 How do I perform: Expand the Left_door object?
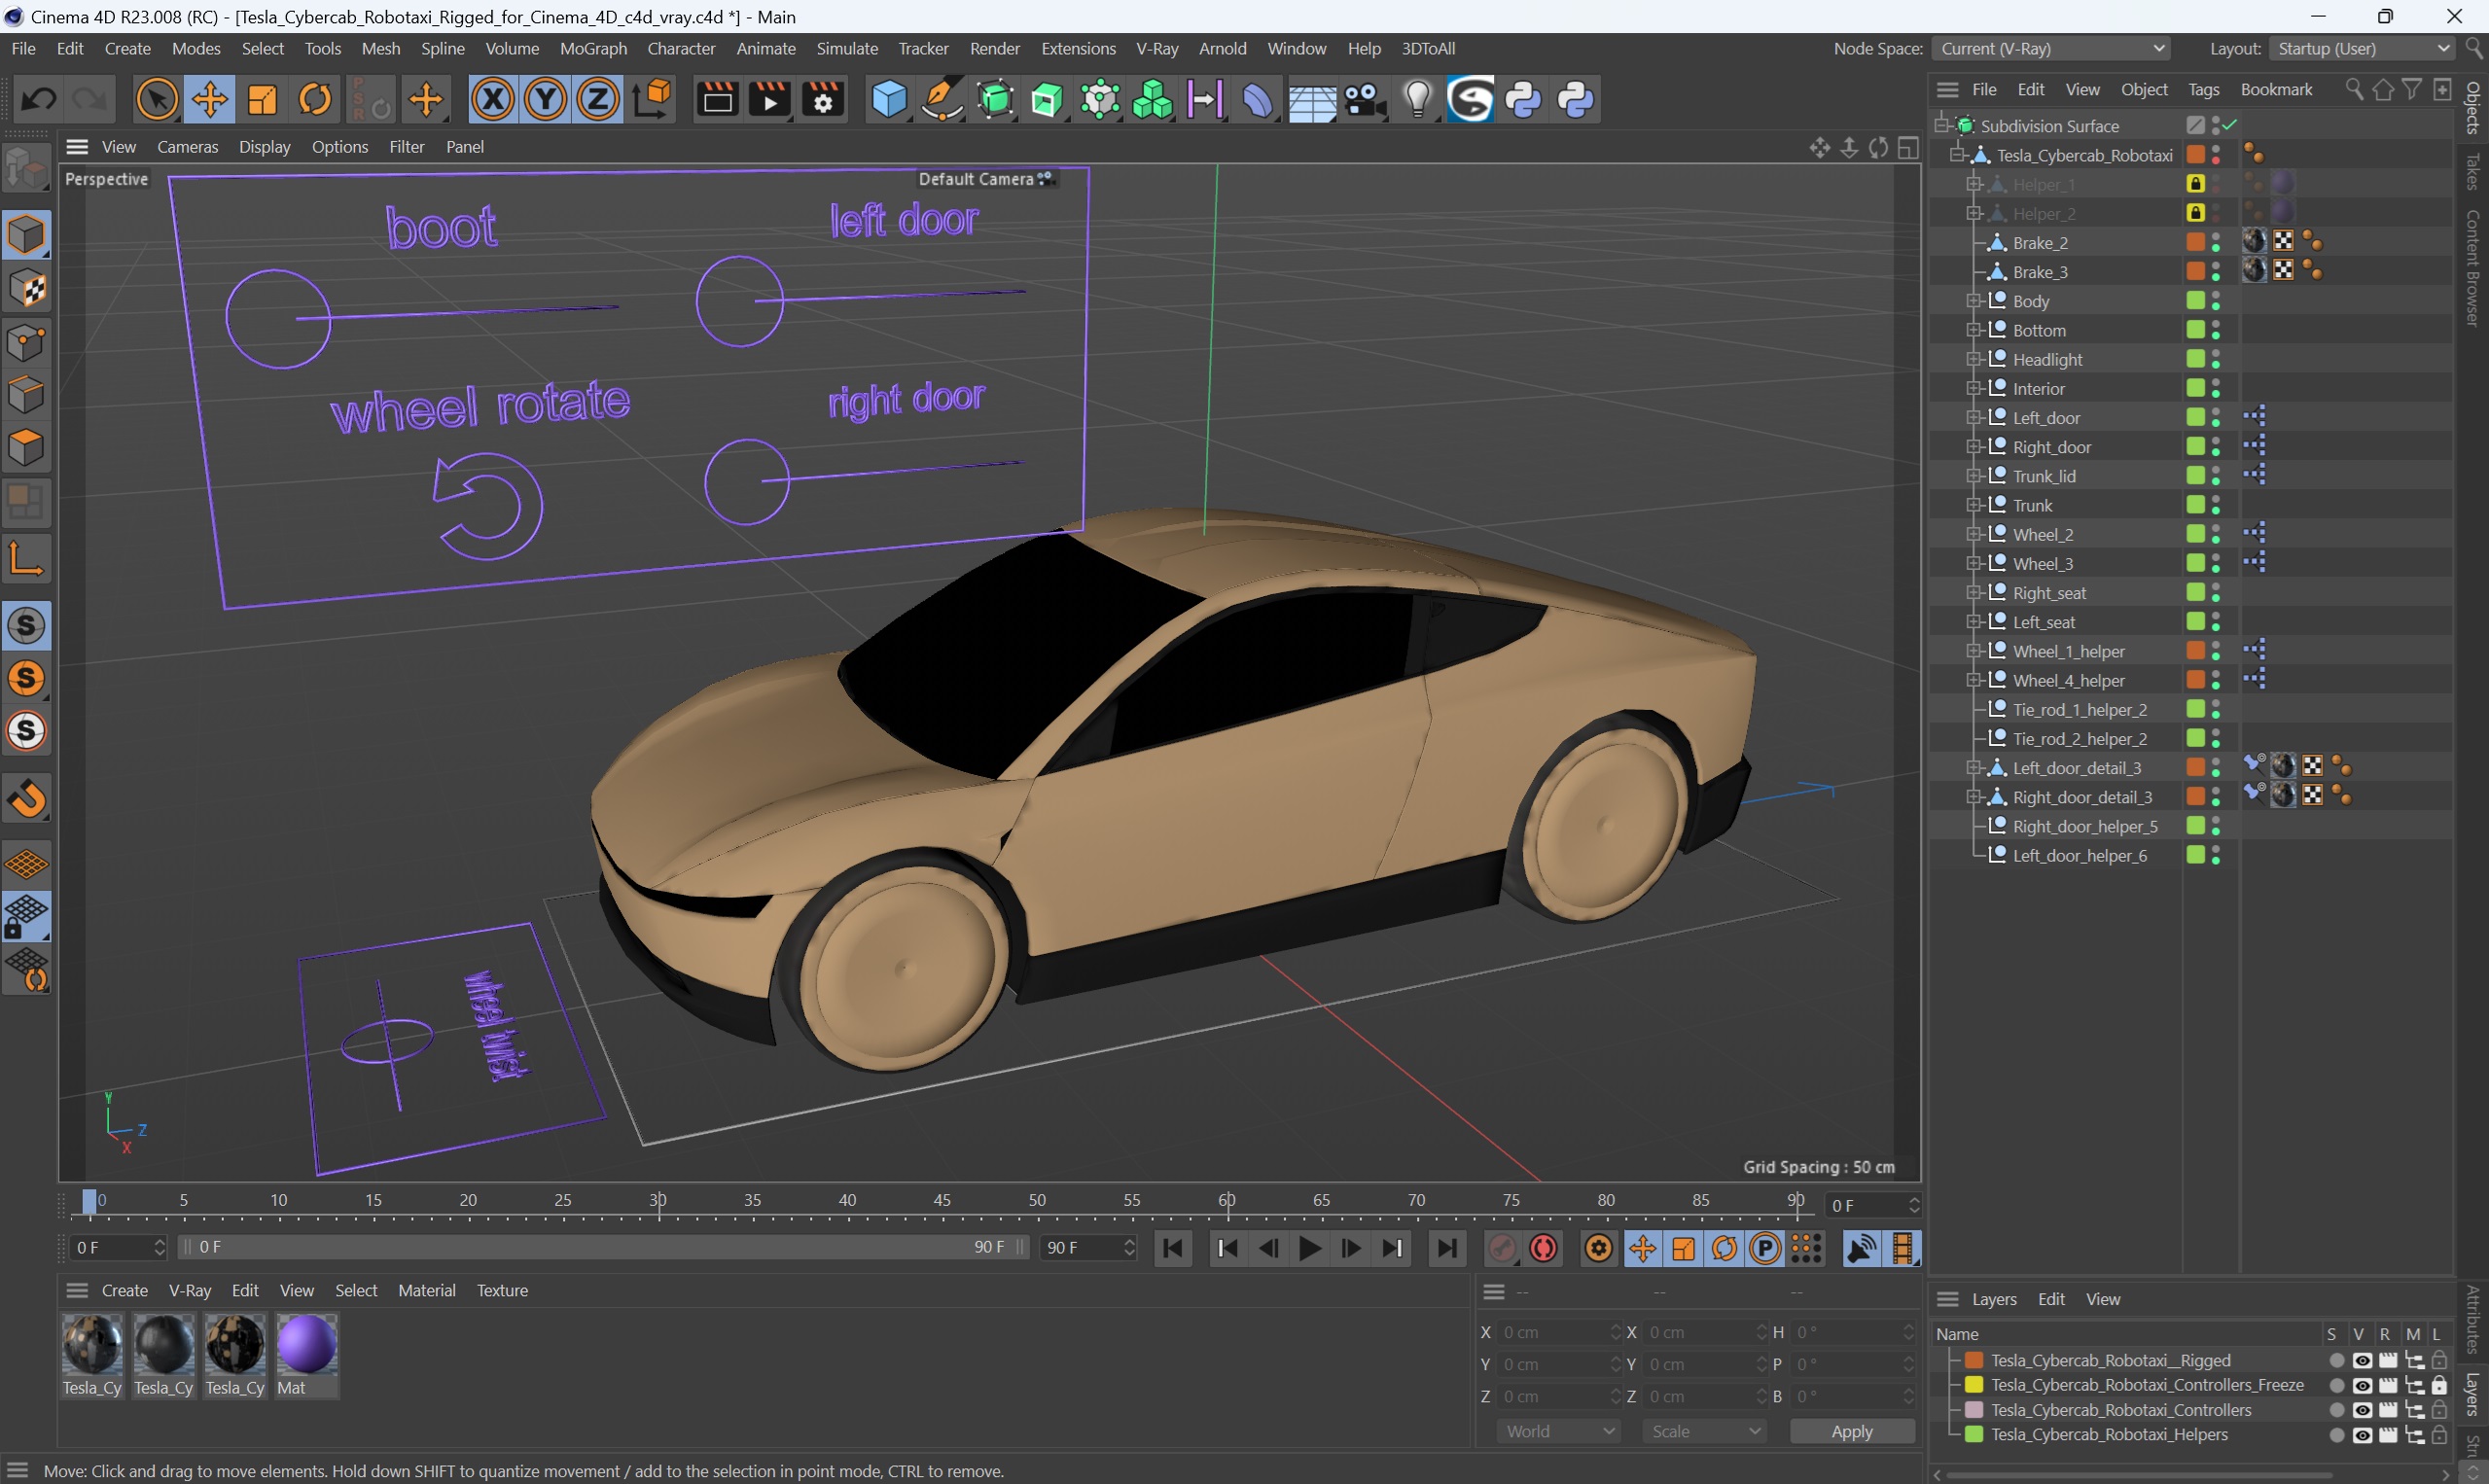pos(1973,418)
